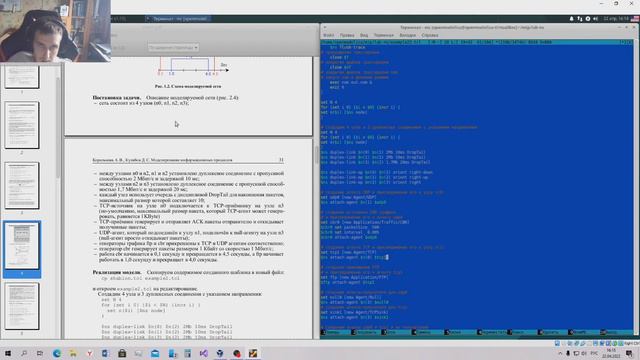Viewport: 640px width, 360px height.
Task: Switch to VirtualBox on the taskbar
Action: coord(220,353)
